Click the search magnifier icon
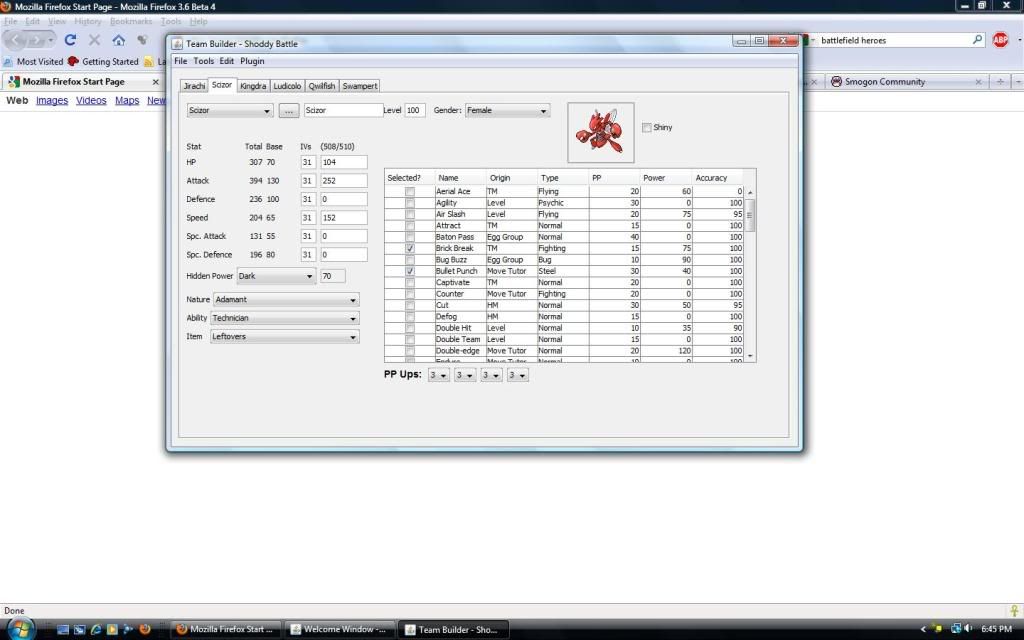1024x640 pixels. [978, 40]
